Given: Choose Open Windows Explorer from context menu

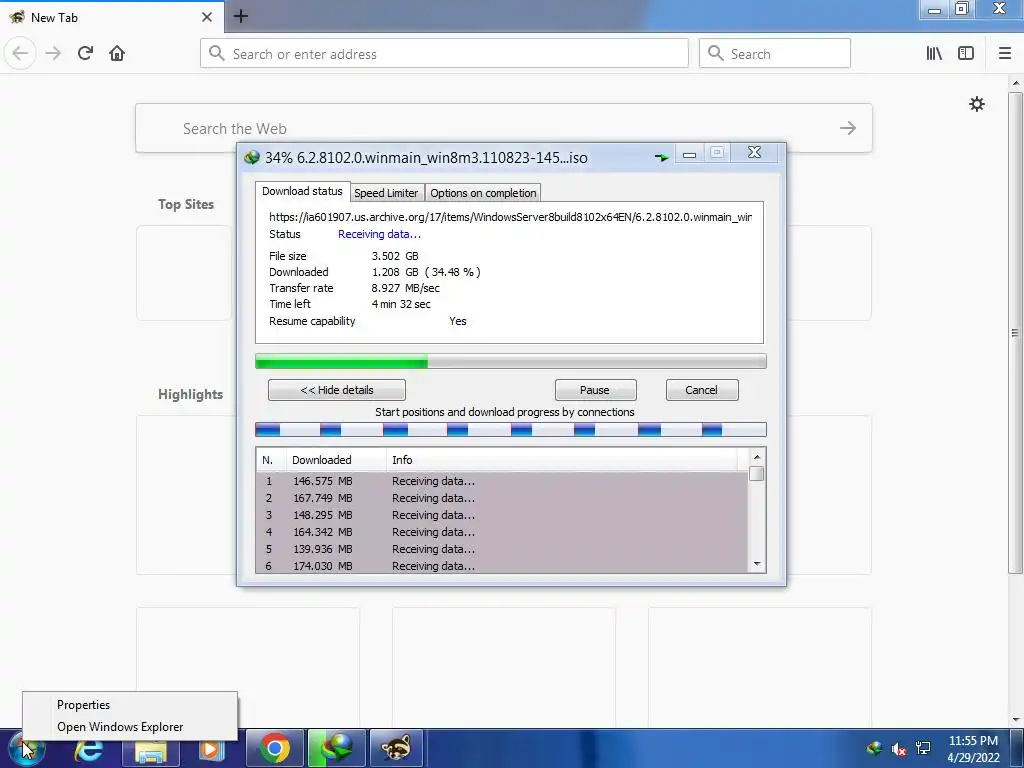Looking at the screenshot, I should [130, 727].
